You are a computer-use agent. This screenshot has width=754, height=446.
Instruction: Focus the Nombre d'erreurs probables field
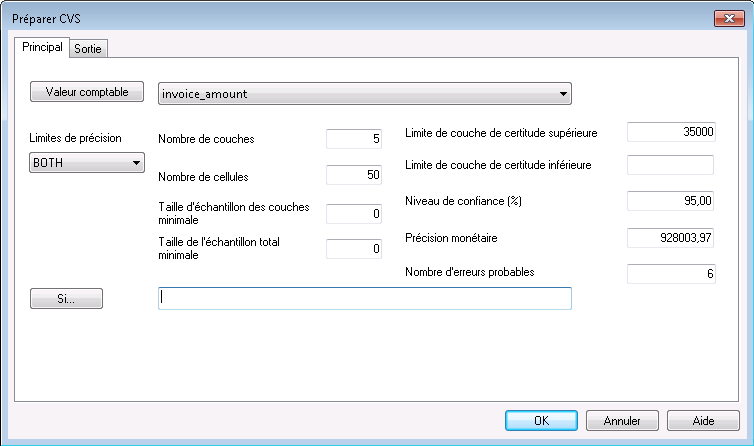(670, 274)
